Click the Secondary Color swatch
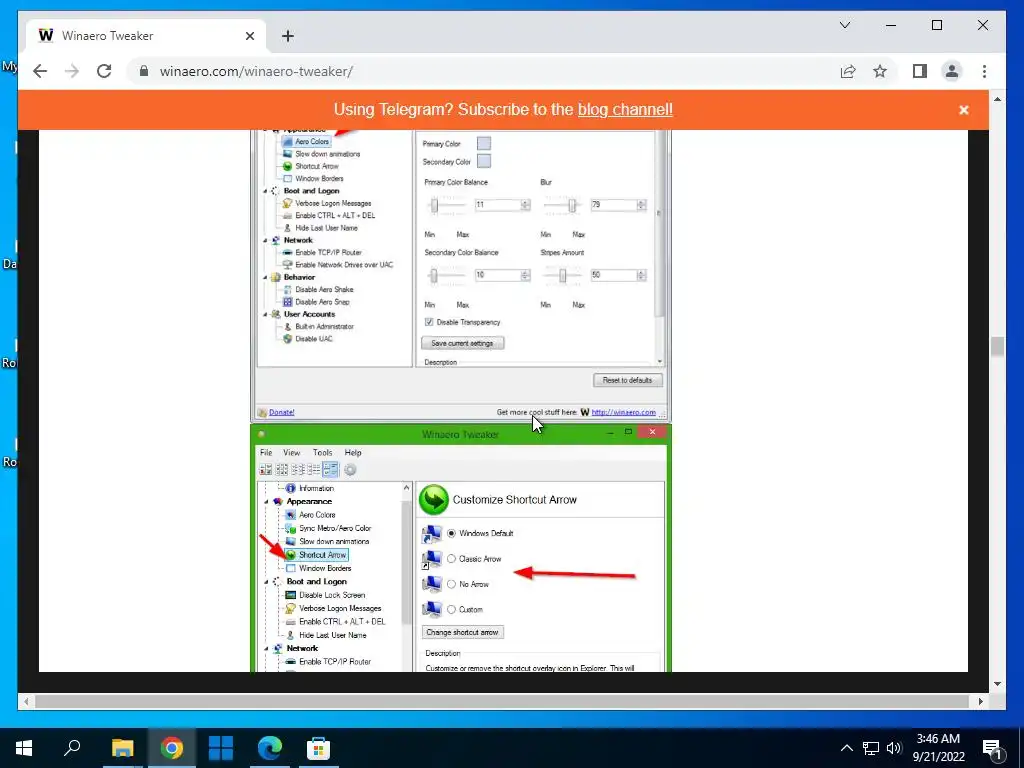 [x=484, y=161]
